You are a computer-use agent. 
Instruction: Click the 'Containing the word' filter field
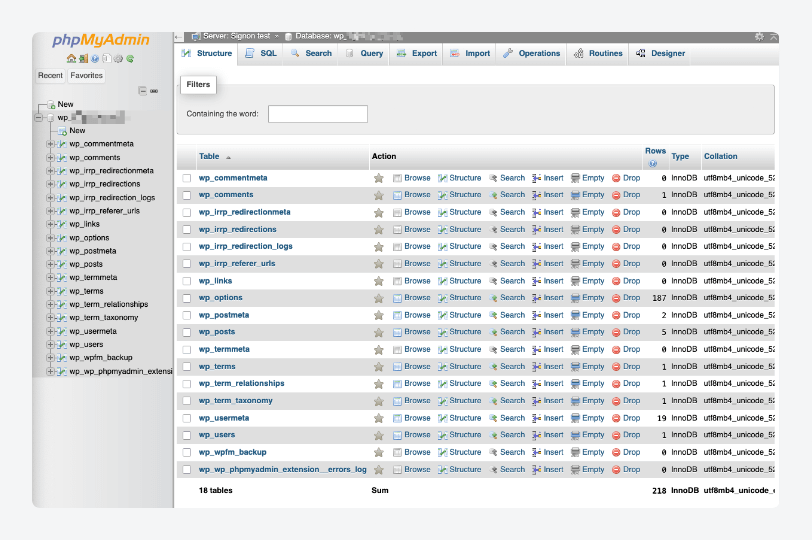tap(318, 114)
